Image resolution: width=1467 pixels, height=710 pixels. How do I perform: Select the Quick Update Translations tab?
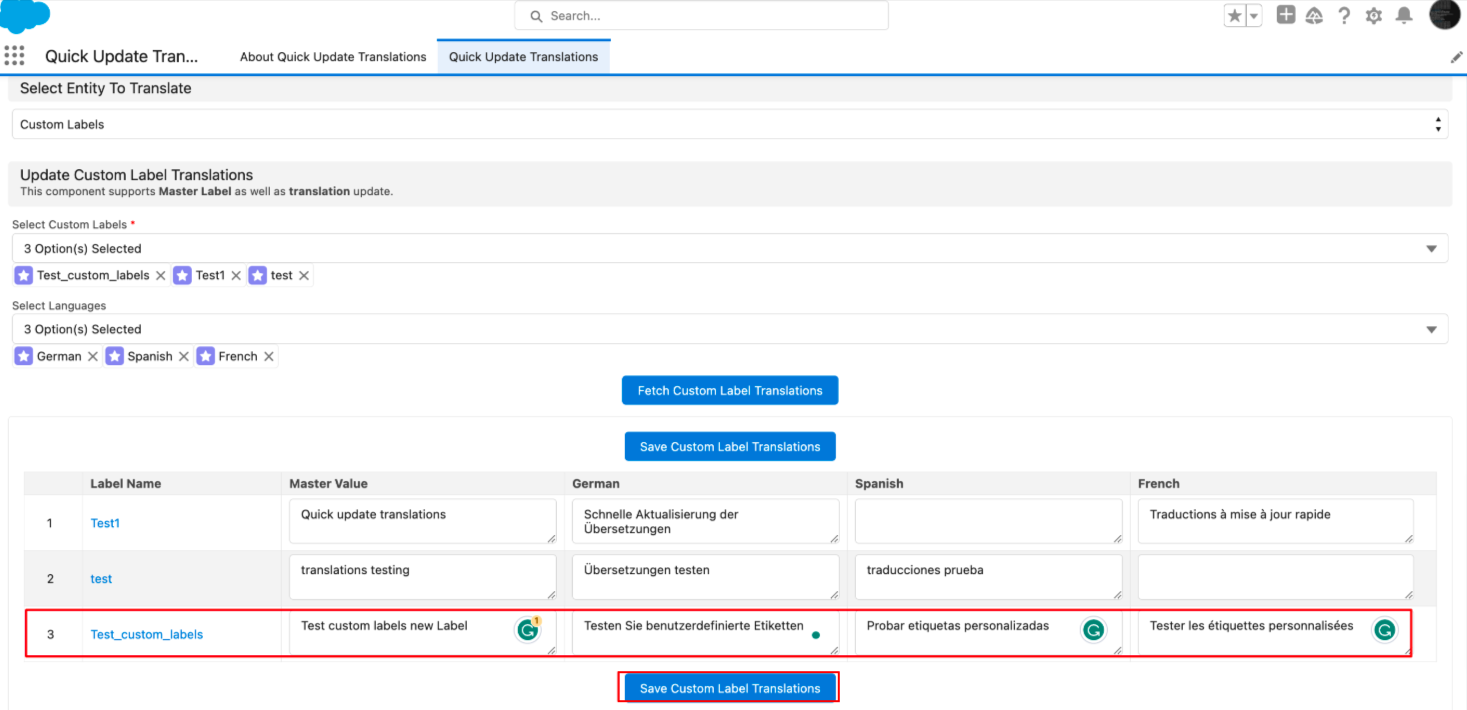pyautogui.click(x=524, y=57)
